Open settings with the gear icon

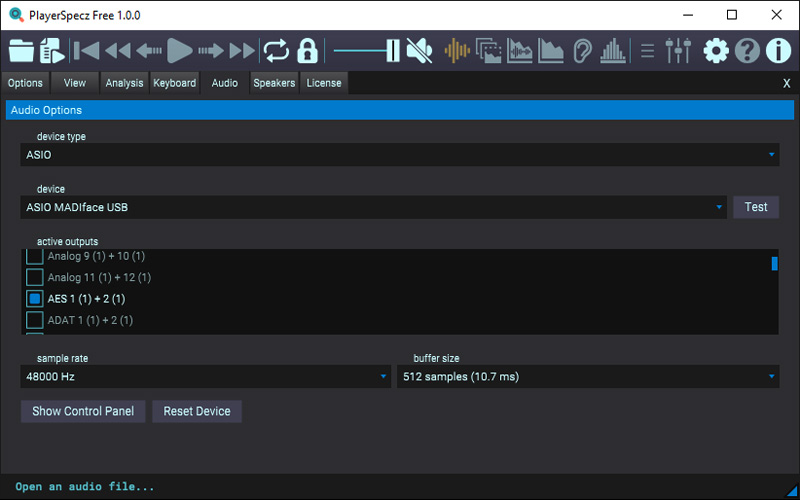pyautogui.click(x=716, y=50)
